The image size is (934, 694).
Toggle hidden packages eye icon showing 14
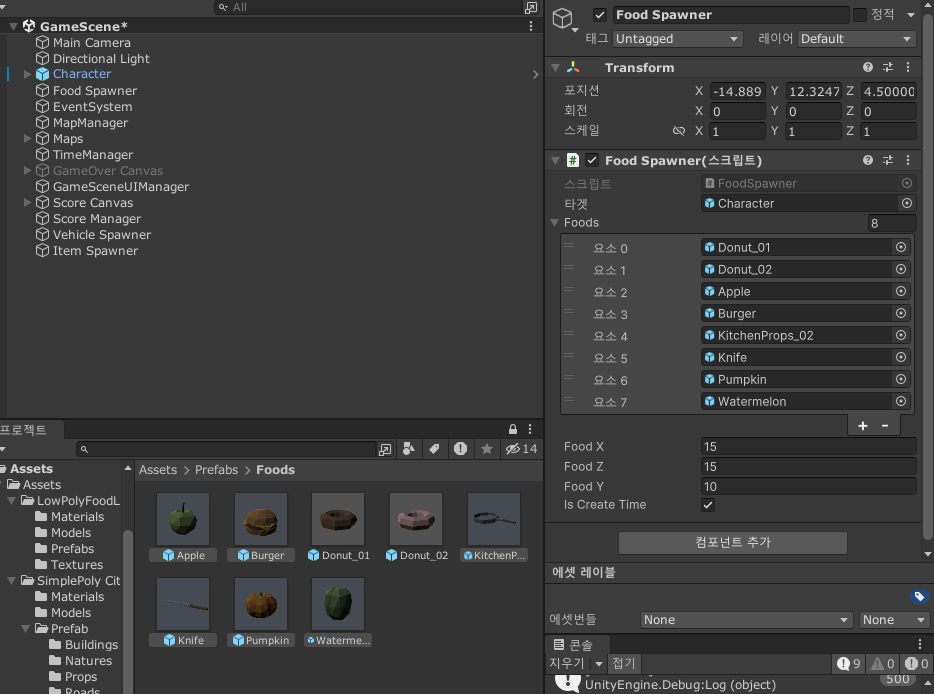point(521,449)
